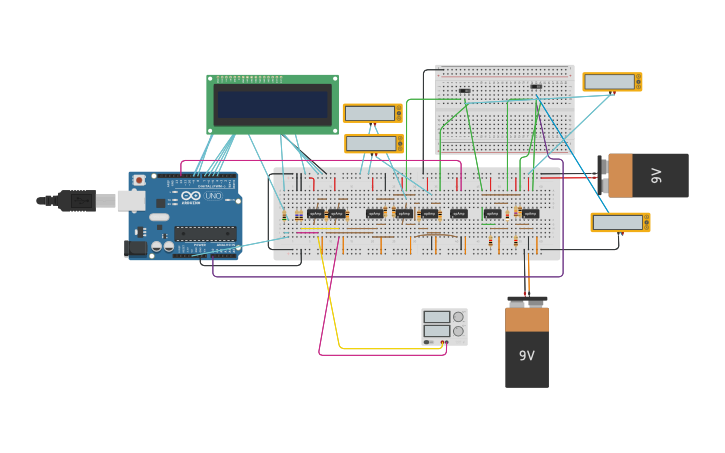
Task: Select the multimeter below the horizontal 9V battery
Action: pyautogui.click(x=619, y=222)
